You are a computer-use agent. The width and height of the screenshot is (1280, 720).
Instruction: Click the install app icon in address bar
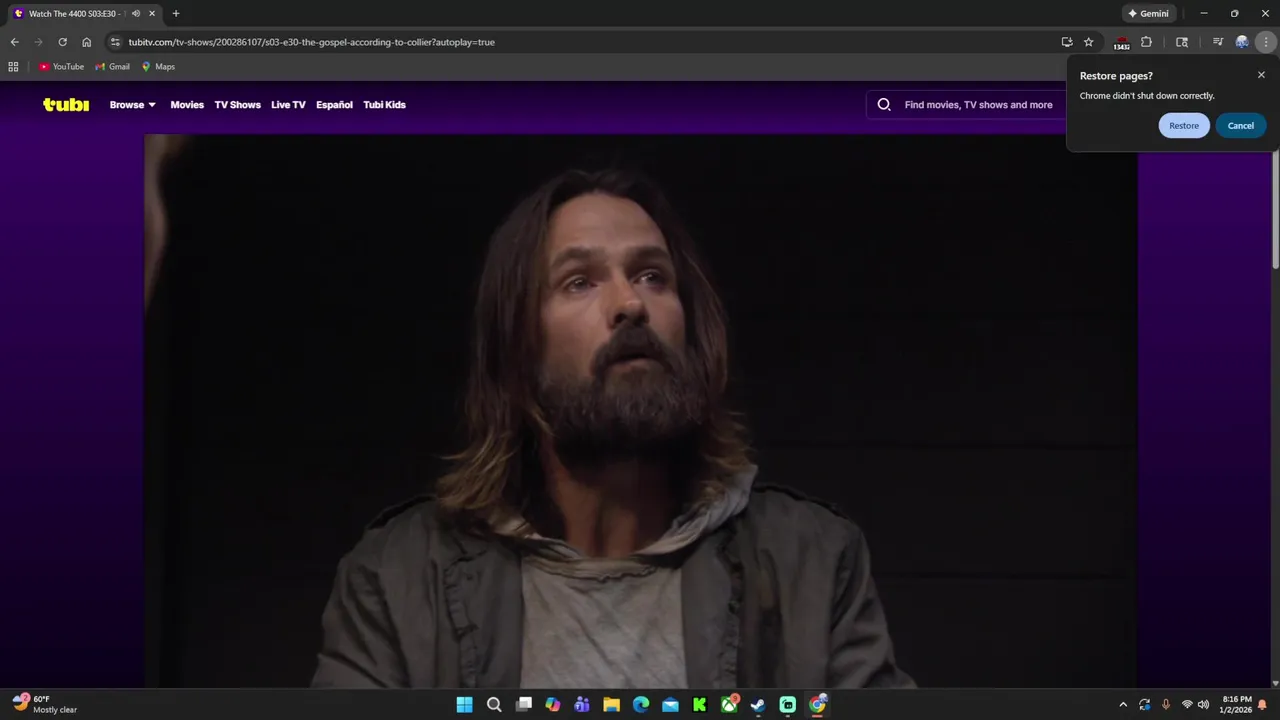tap(1067, 42)
